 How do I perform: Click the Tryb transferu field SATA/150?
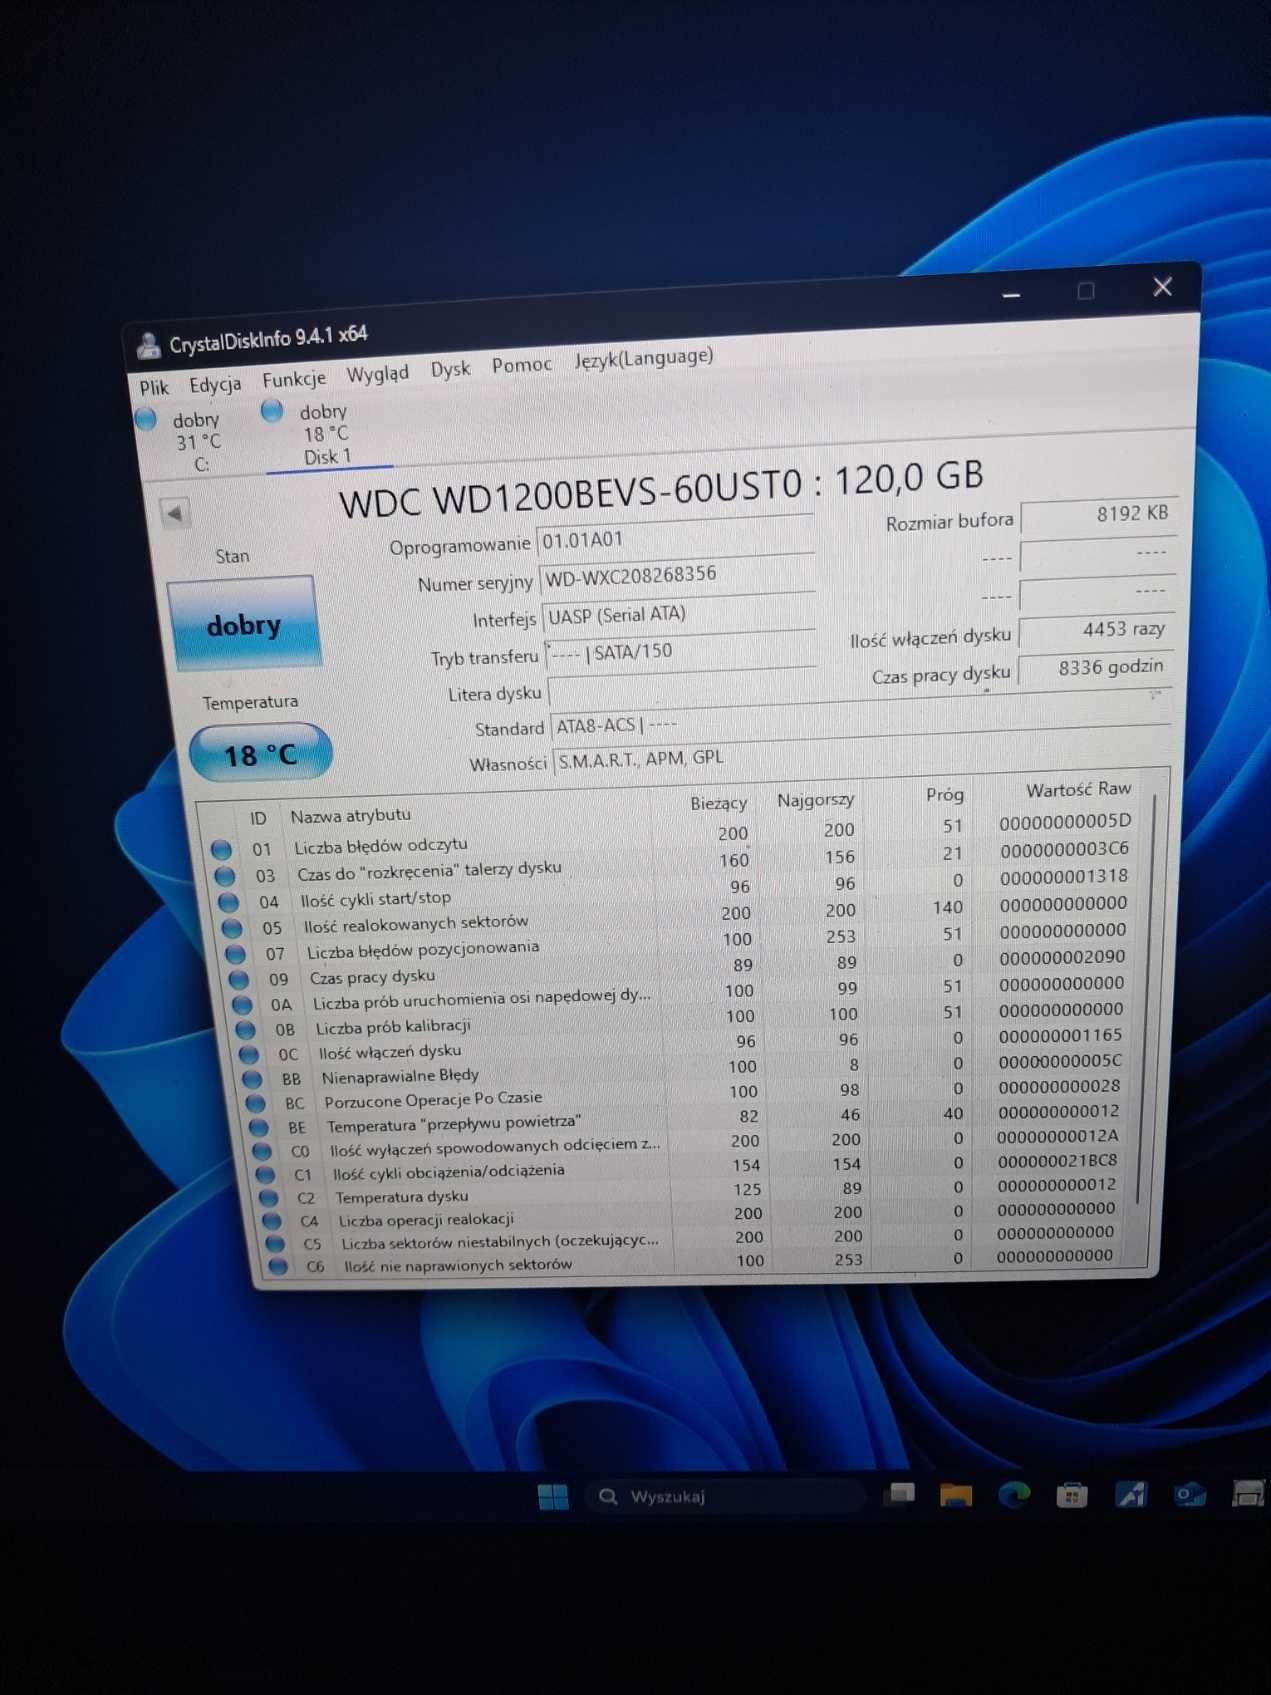[x=680, y=652]
